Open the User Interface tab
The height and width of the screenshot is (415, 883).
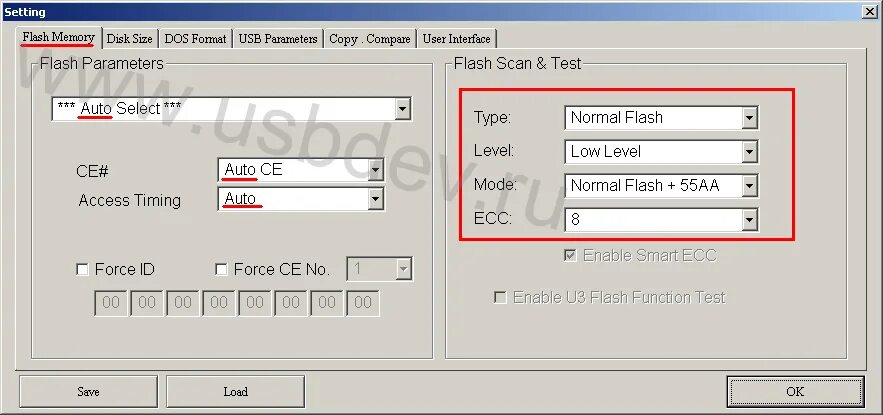click(x=456, y=39)
